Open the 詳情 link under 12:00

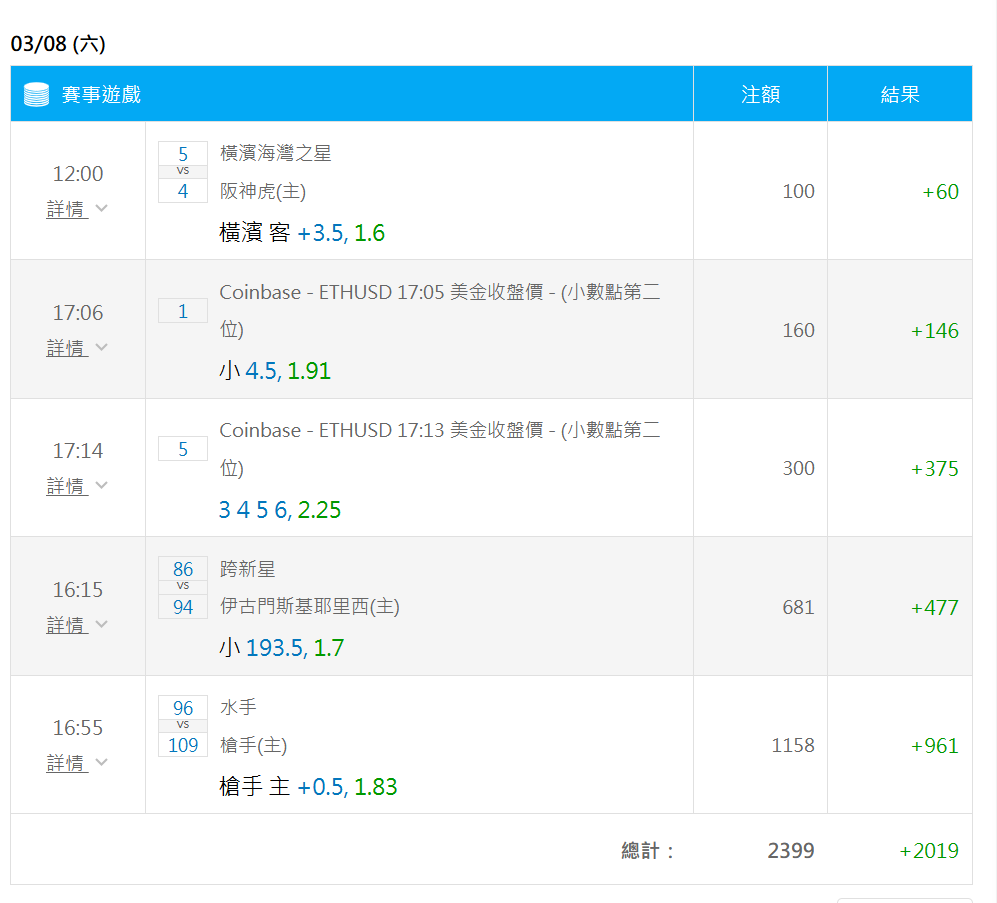pyautogui.click(x=66, y=209)
